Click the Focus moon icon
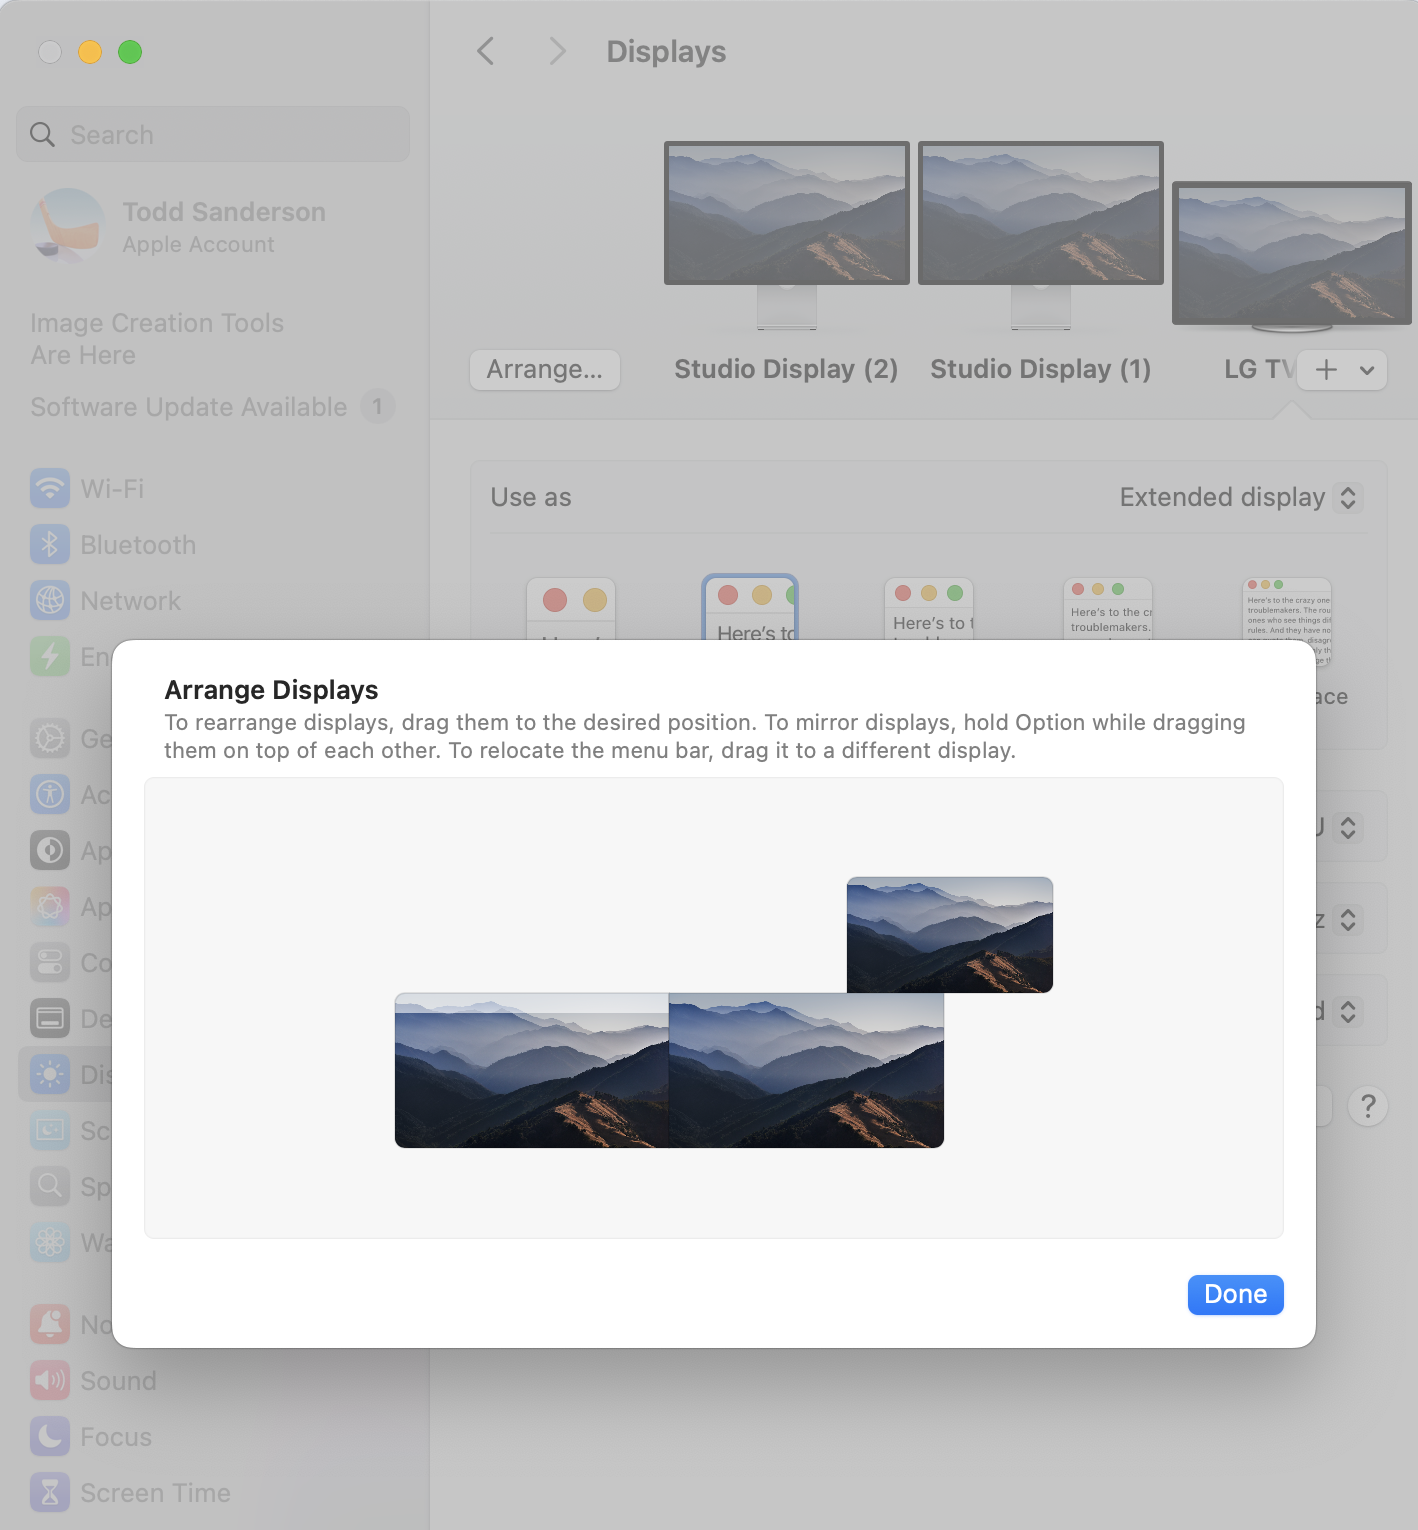This screenshot has height=1530, width=1418. click(x=50, y=1437)
